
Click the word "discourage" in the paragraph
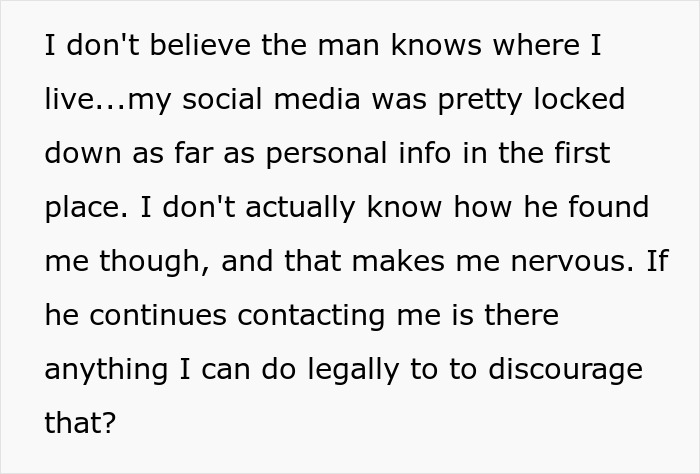tap(564, 370)
